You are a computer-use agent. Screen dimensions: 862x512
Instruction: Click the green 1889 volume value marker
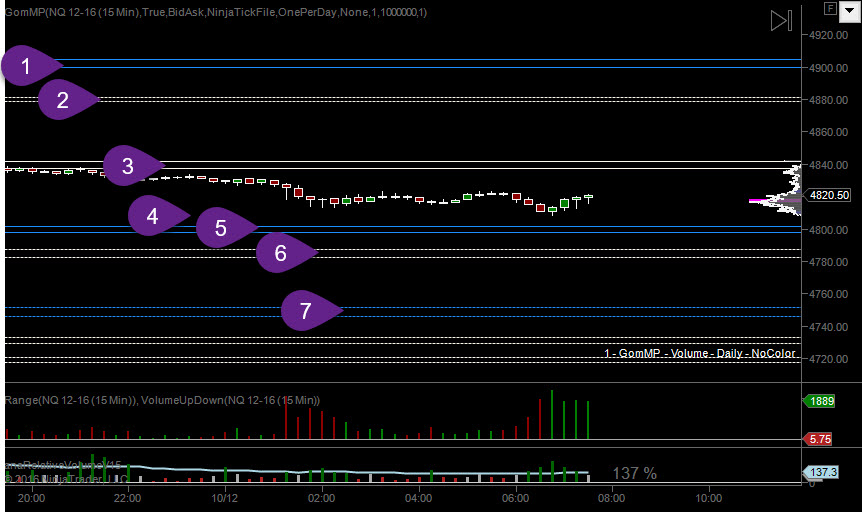[x=820, y=401]
